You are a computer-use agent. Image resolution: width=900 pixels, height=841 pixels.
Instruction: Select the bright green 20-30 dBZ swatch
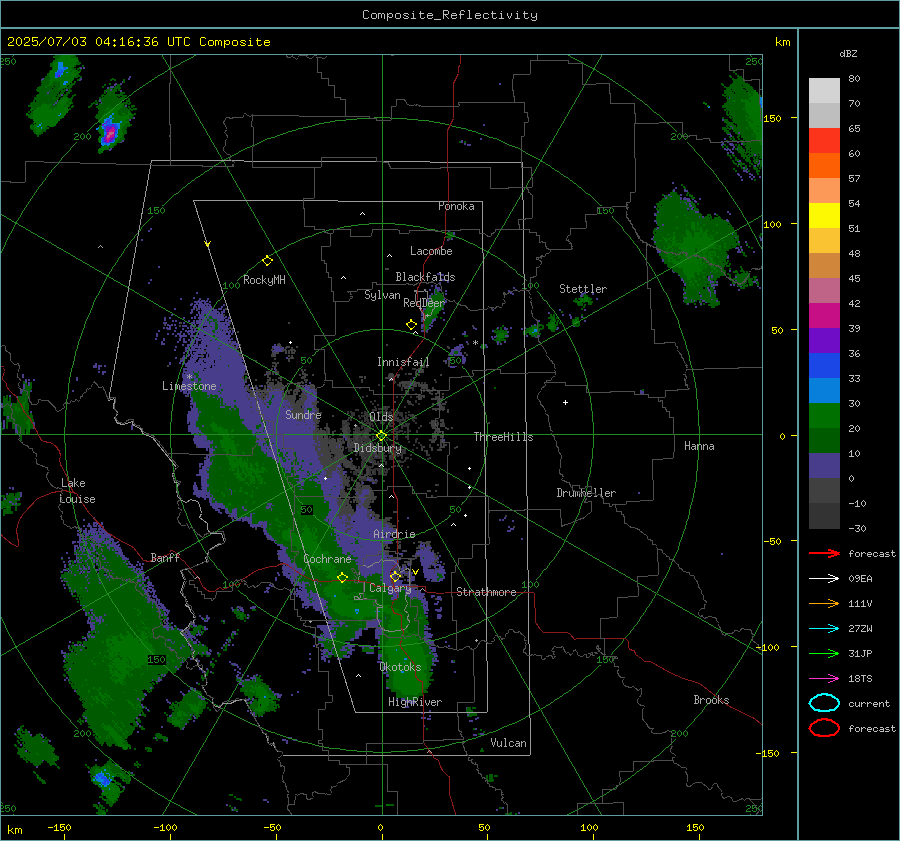click(x=824, y=416)
